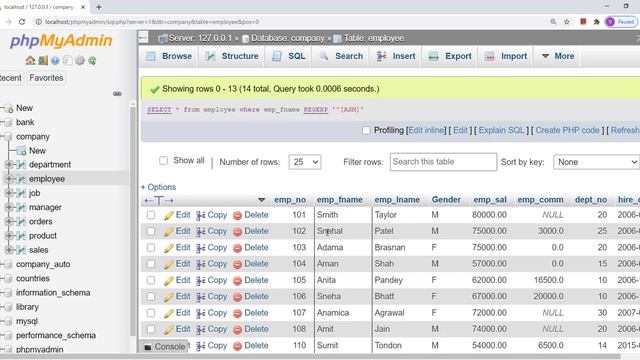Image resolution: width=640 pixels, height=360 pixels.
Task: Sort by emp_sal column header
Action: tap(490, 200)
